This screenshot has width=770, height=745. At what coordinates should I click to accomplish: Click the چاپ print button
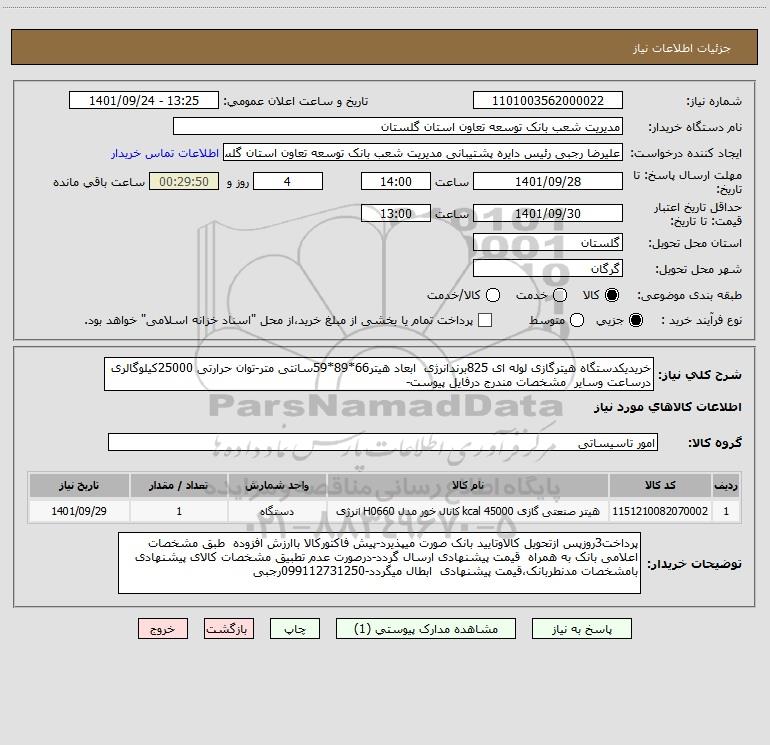(x=295, y=629)
